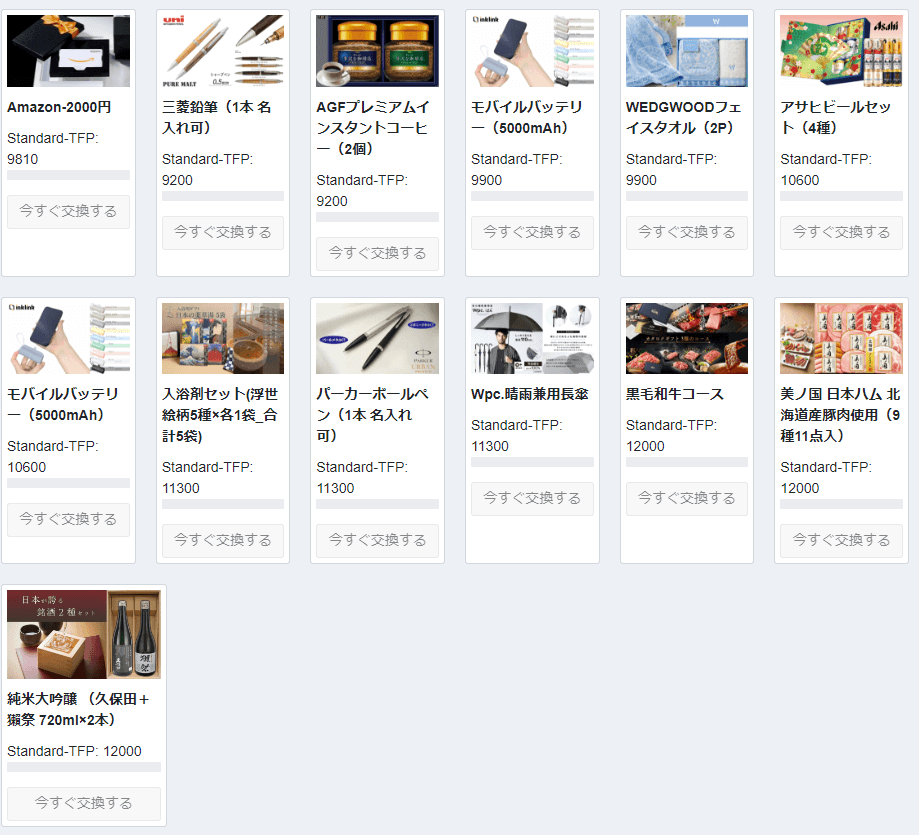Click the 入浴剤セット bath salts image

click(x=223, y=338)
